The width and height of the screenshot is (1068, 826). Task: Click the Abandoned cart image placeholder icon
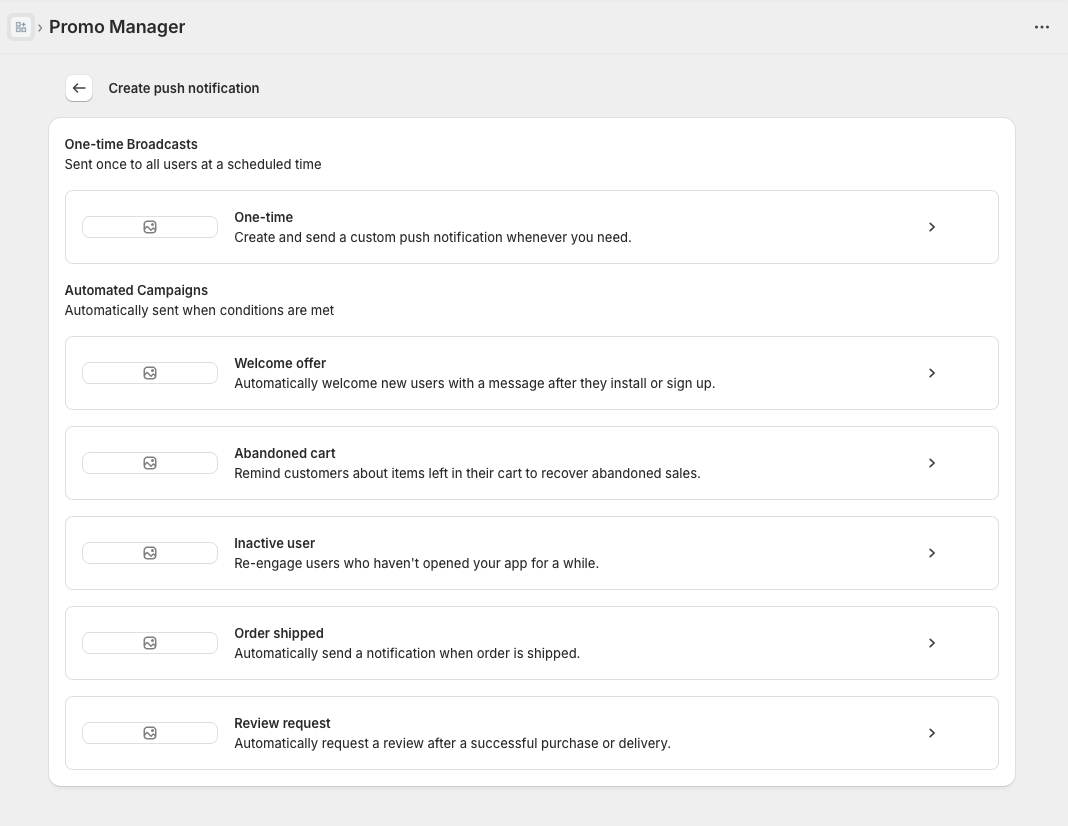click(x=150, y=463)
